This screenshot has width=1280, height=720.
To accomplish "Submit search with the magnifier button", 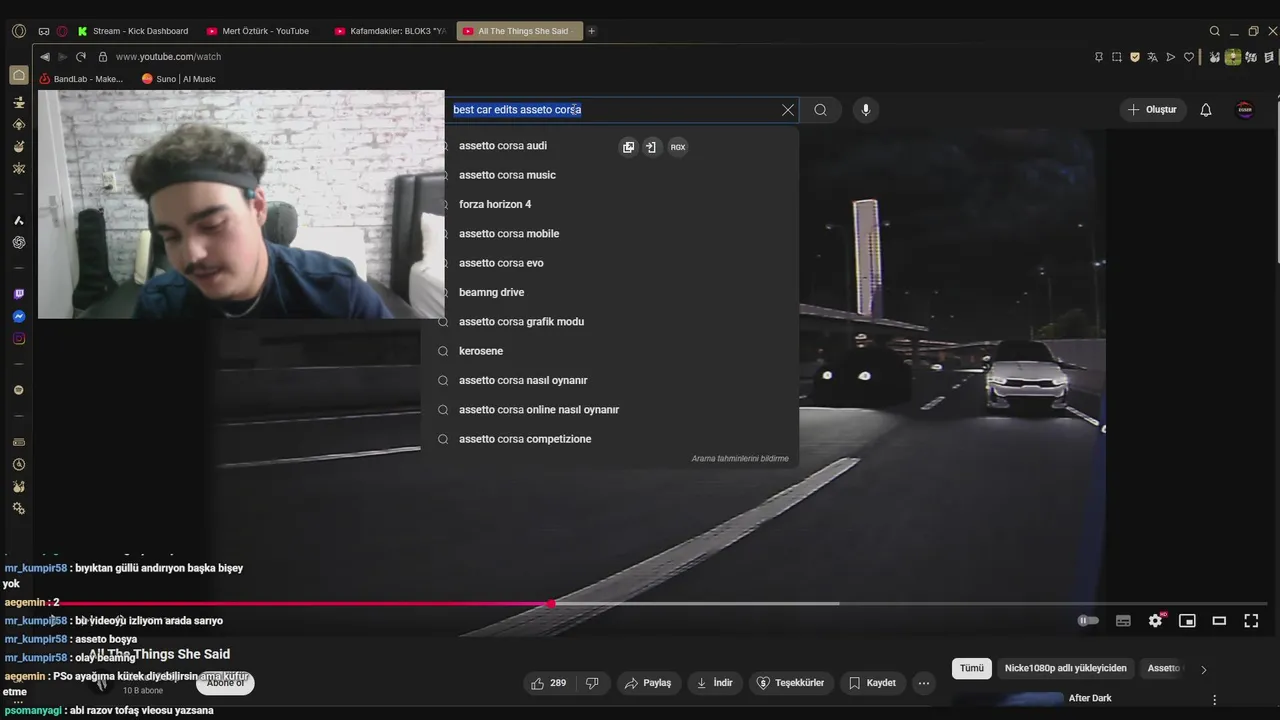I will tap(821, 110).
